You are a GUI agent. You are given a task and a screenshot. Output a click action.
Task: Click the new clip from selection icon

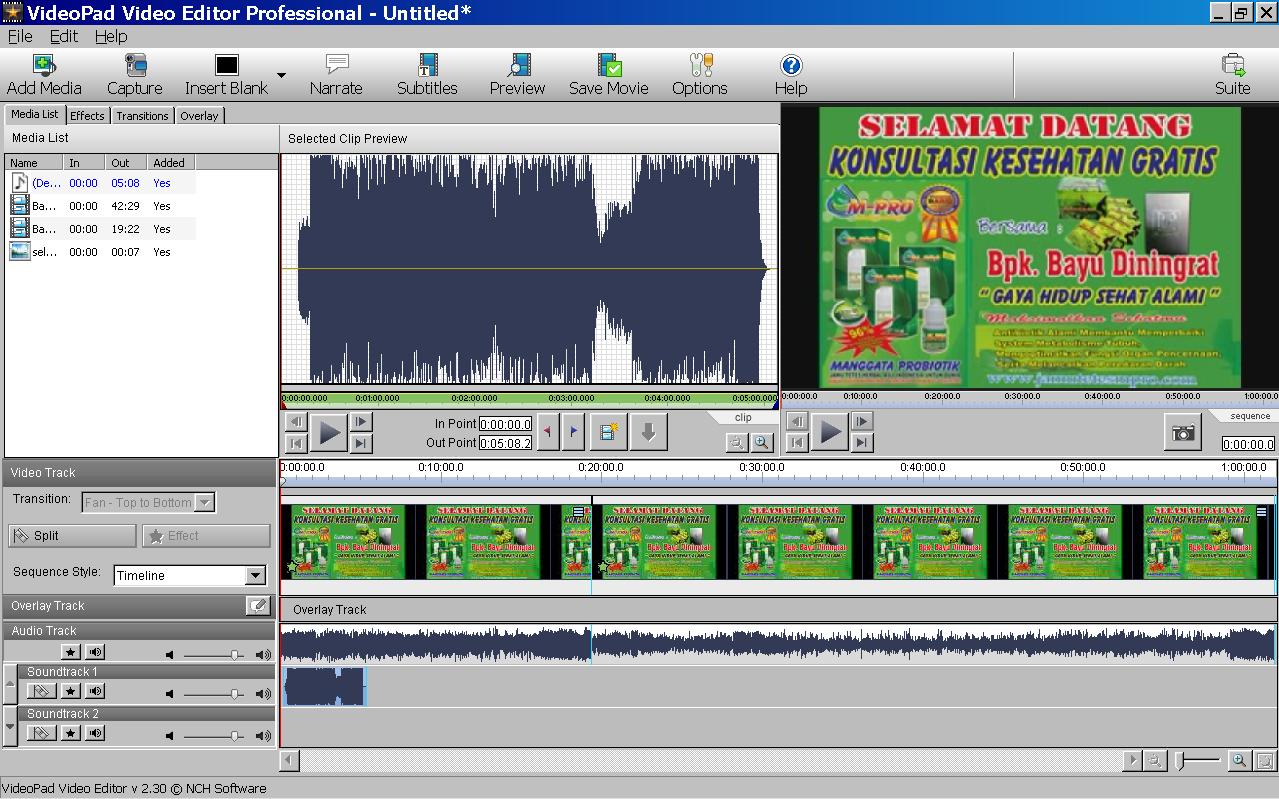[x=608, y=433]
